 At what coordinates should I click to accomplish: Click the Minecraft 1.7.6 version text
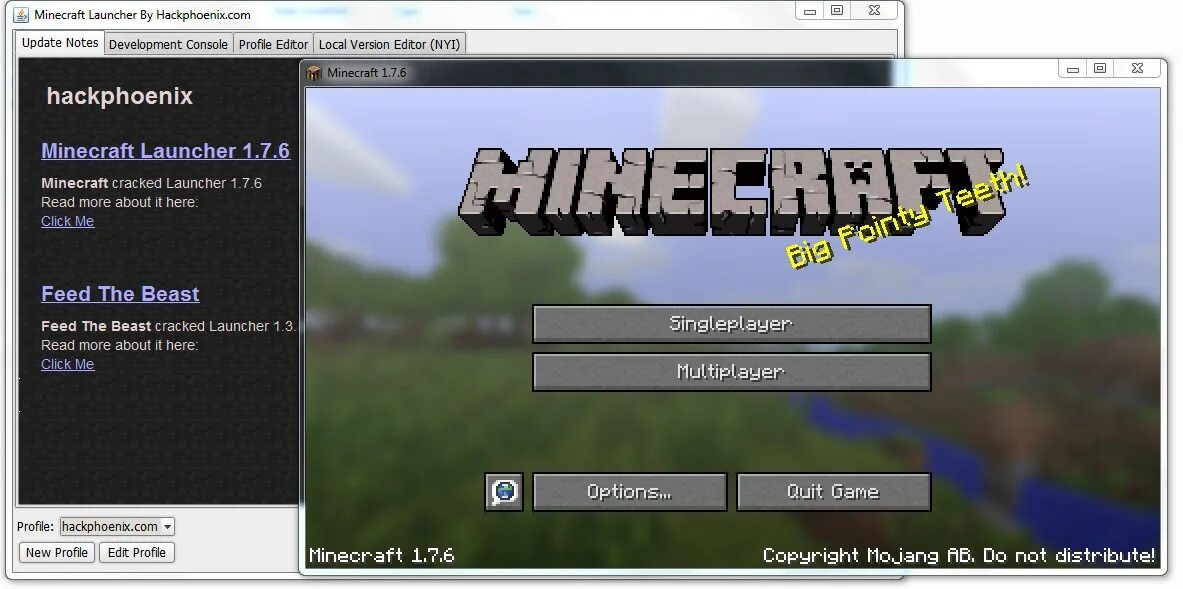[x=382, y=556]
